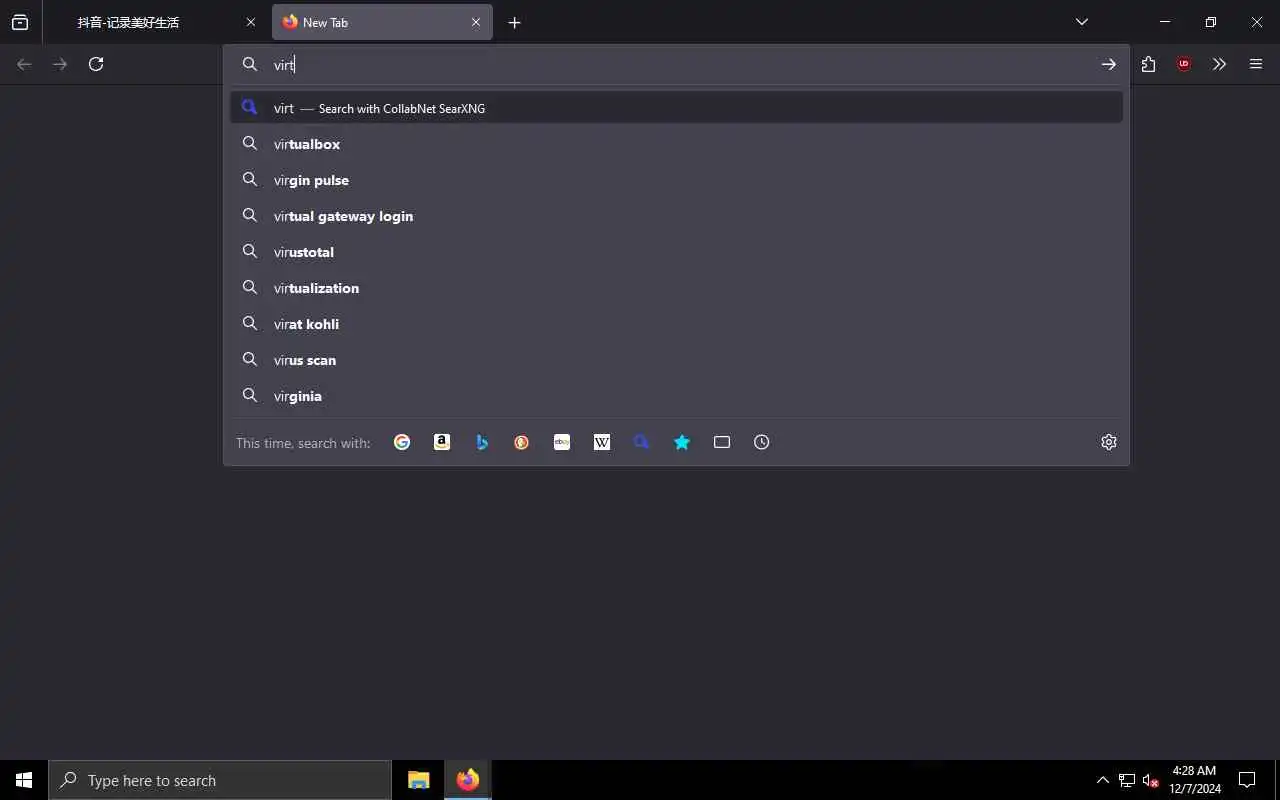Search in History clock icon
Screen dimensions: 1280x800
762,442
